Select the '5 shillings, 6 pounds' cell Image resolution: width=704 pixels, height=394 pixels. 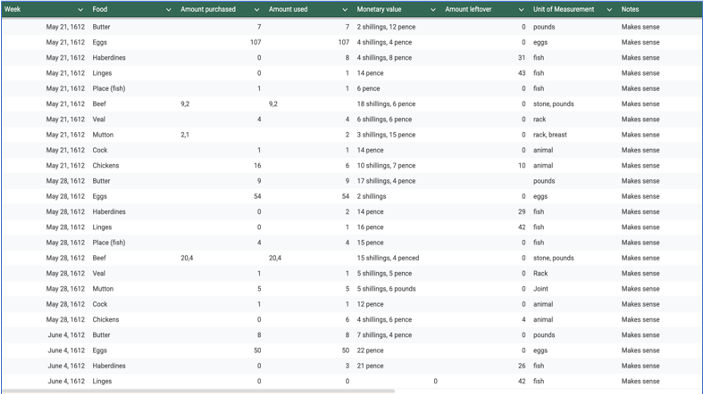(386, 289)
